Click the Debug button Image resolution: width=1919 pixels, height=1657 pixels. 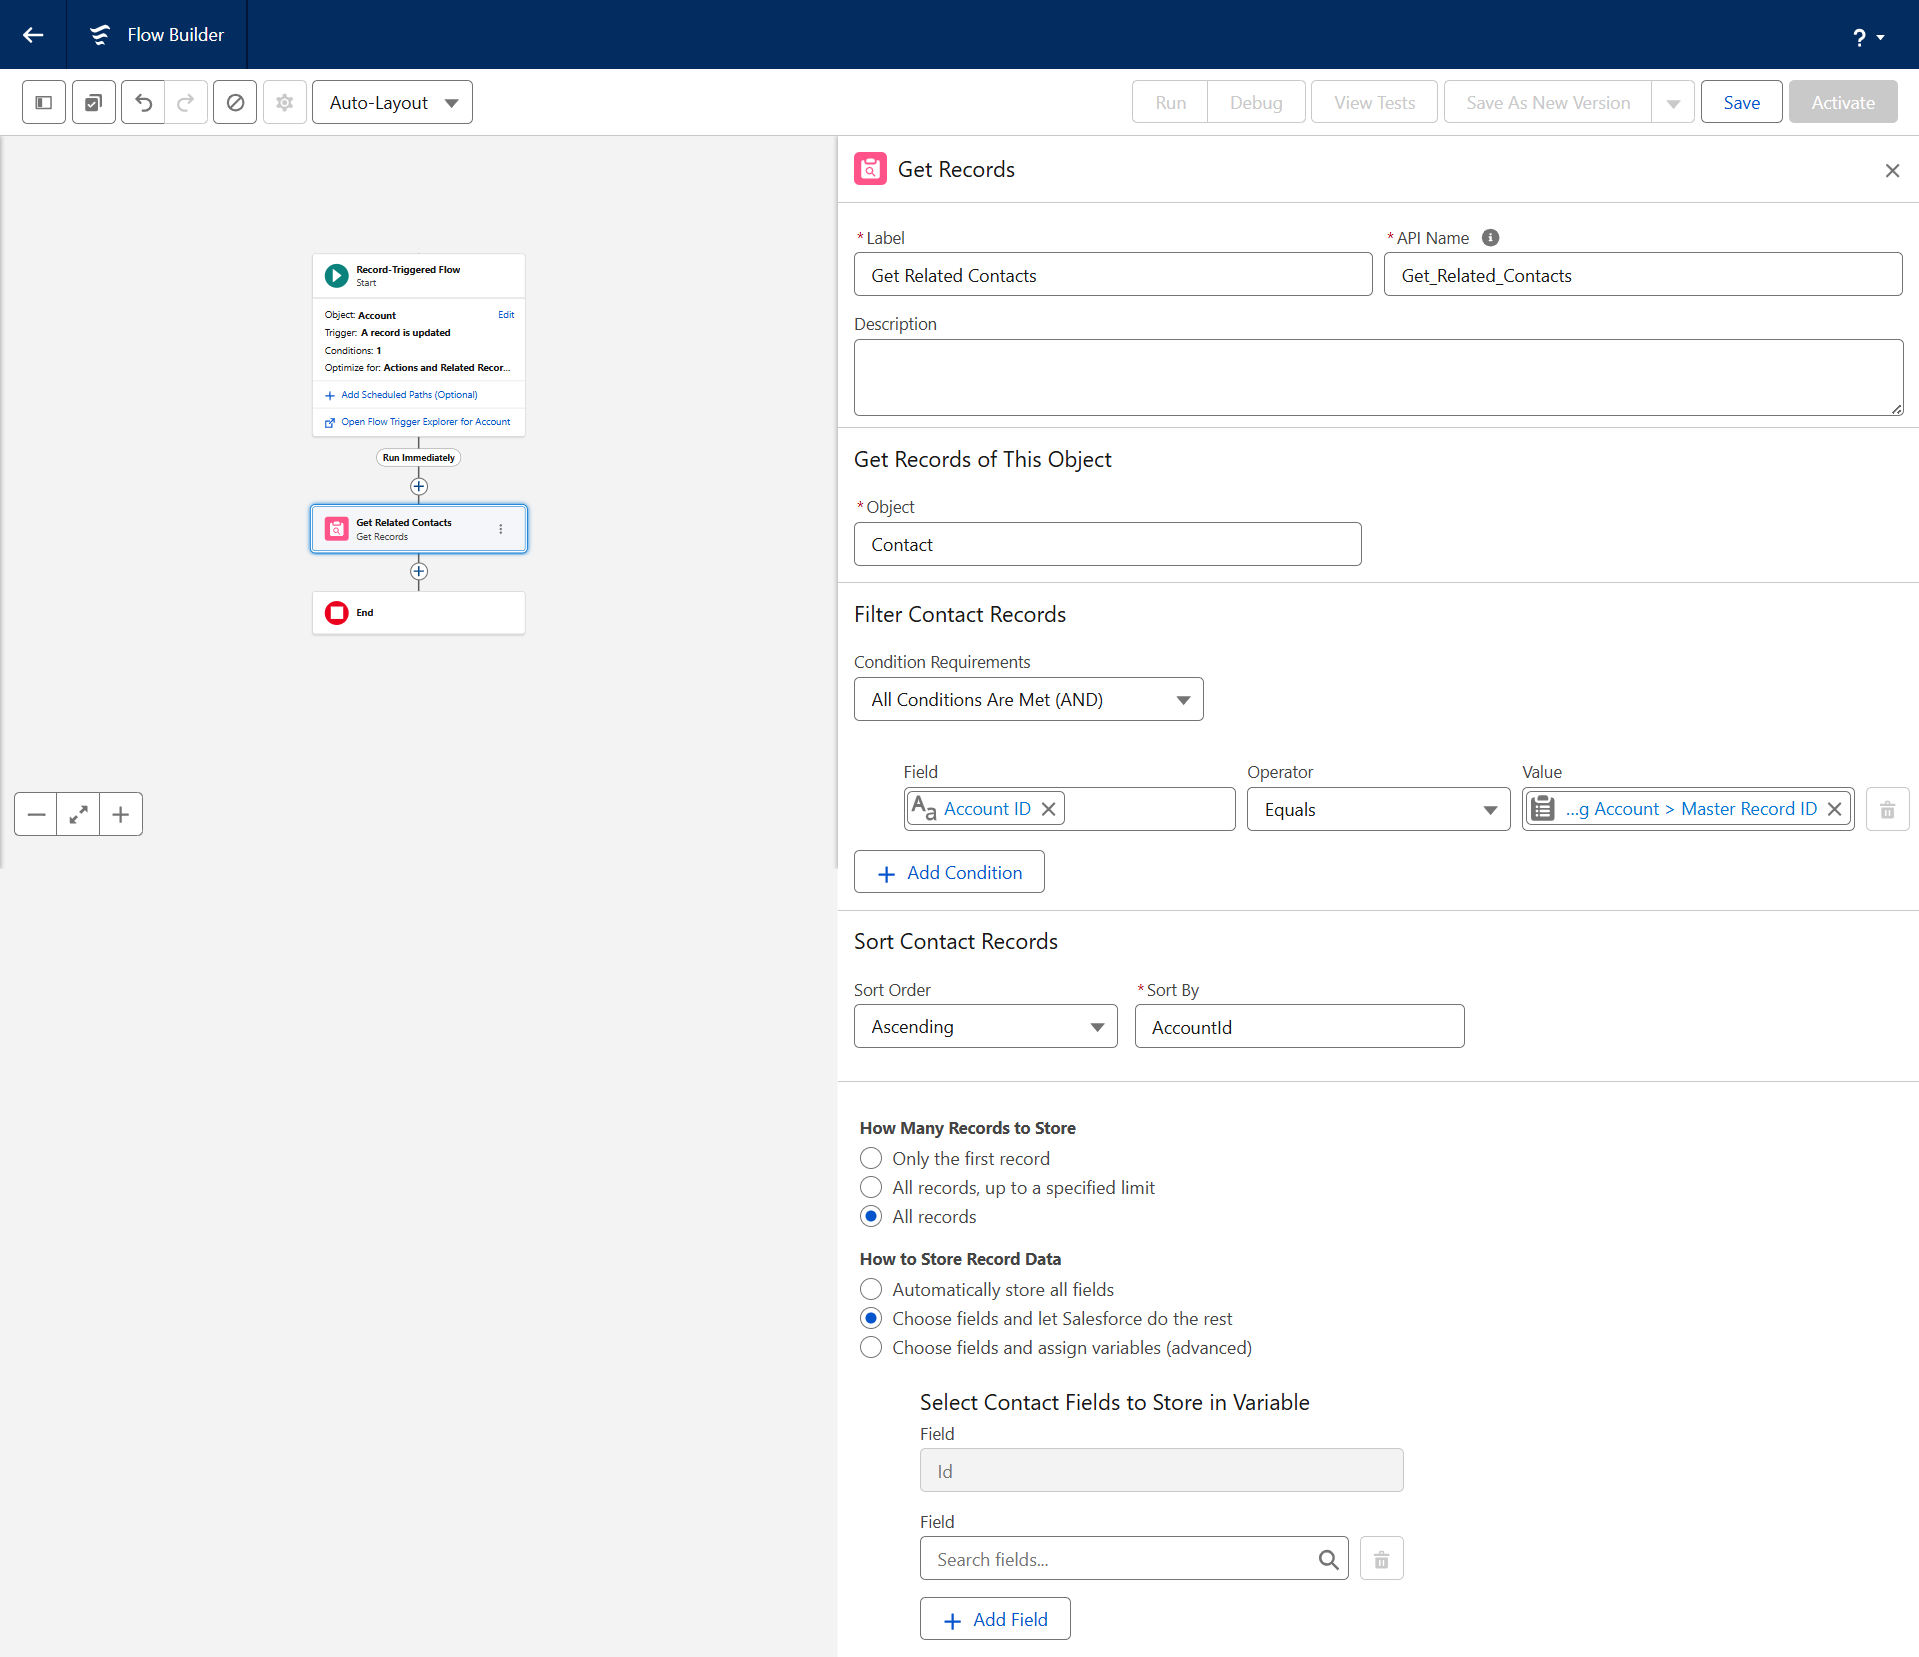tap(1256, 102)
